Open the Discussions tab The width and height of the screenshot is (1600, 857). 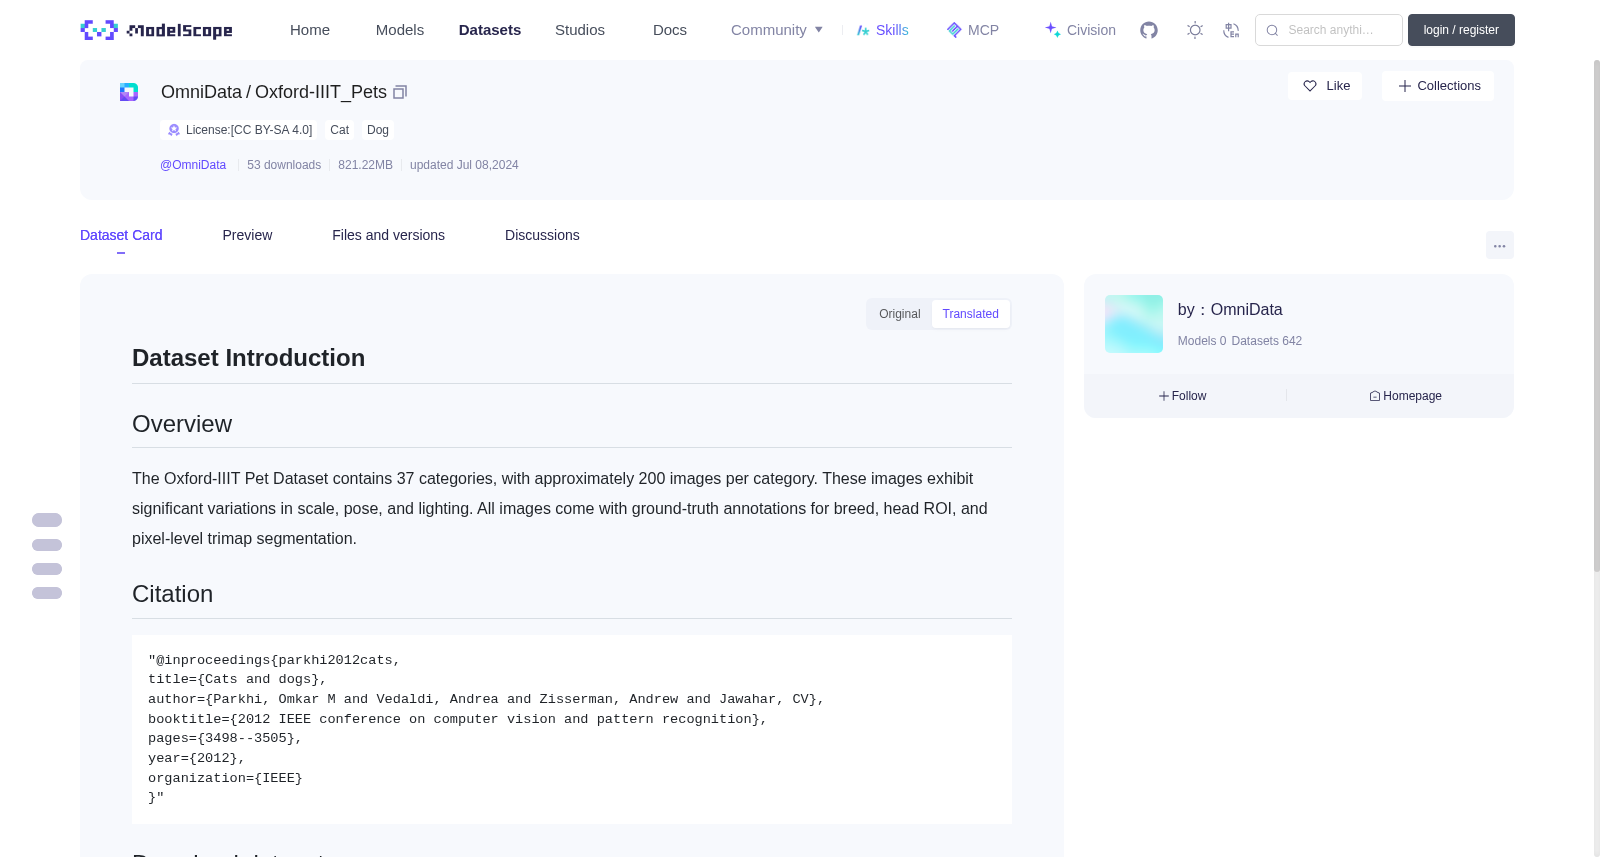click(542, 235)
